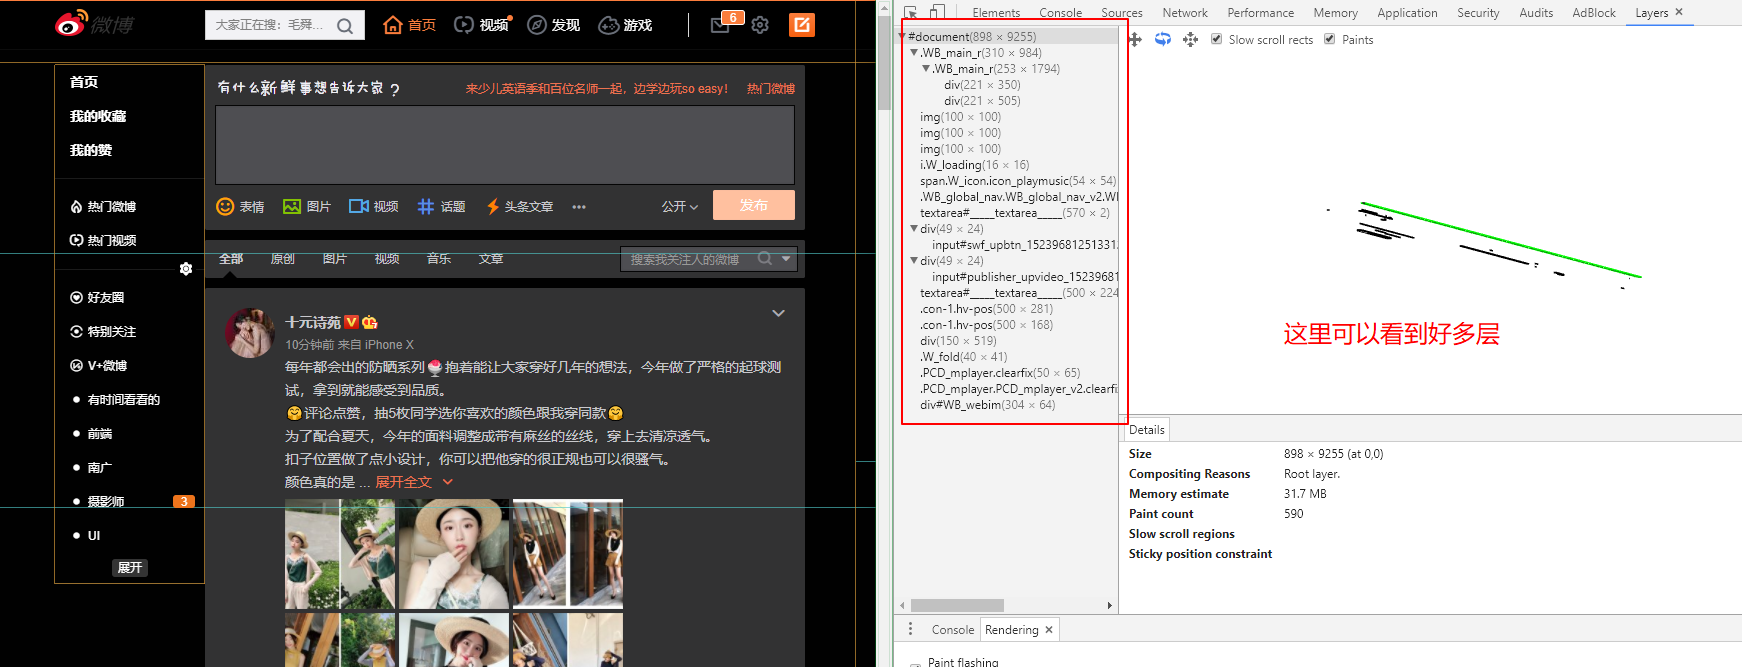Open 头条文章 headline article option
This screenshot has height=667, width=1742.
pos(519,206)
